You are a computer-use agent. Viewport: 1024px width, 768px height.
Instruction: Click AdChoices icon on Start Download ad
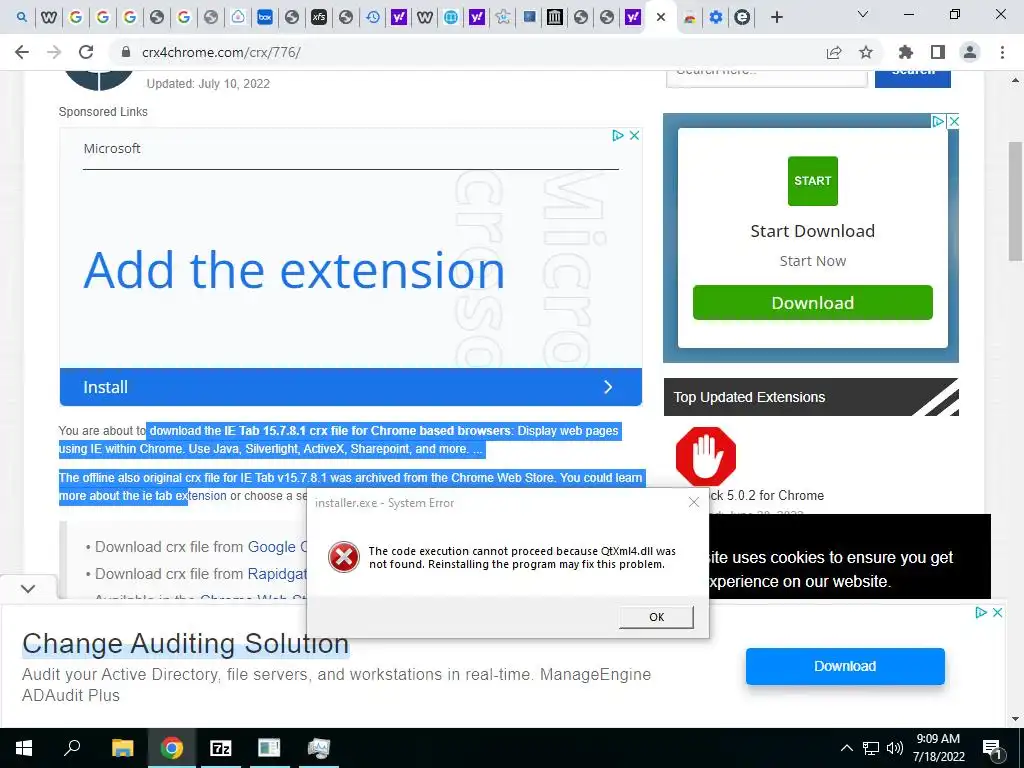938,121
